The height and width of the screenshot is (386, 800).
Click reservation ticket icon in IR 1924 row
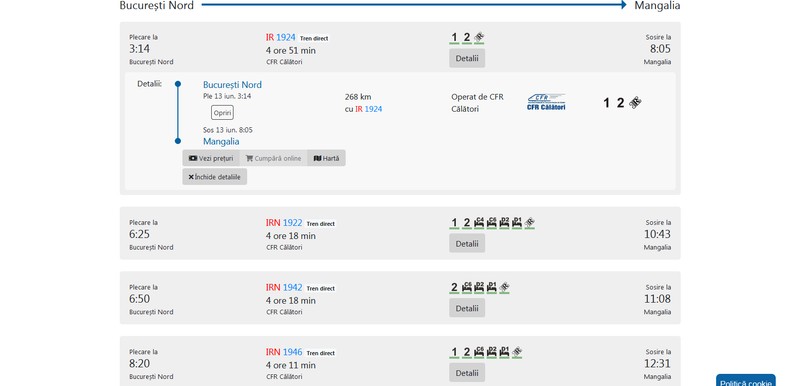(479, 37)
